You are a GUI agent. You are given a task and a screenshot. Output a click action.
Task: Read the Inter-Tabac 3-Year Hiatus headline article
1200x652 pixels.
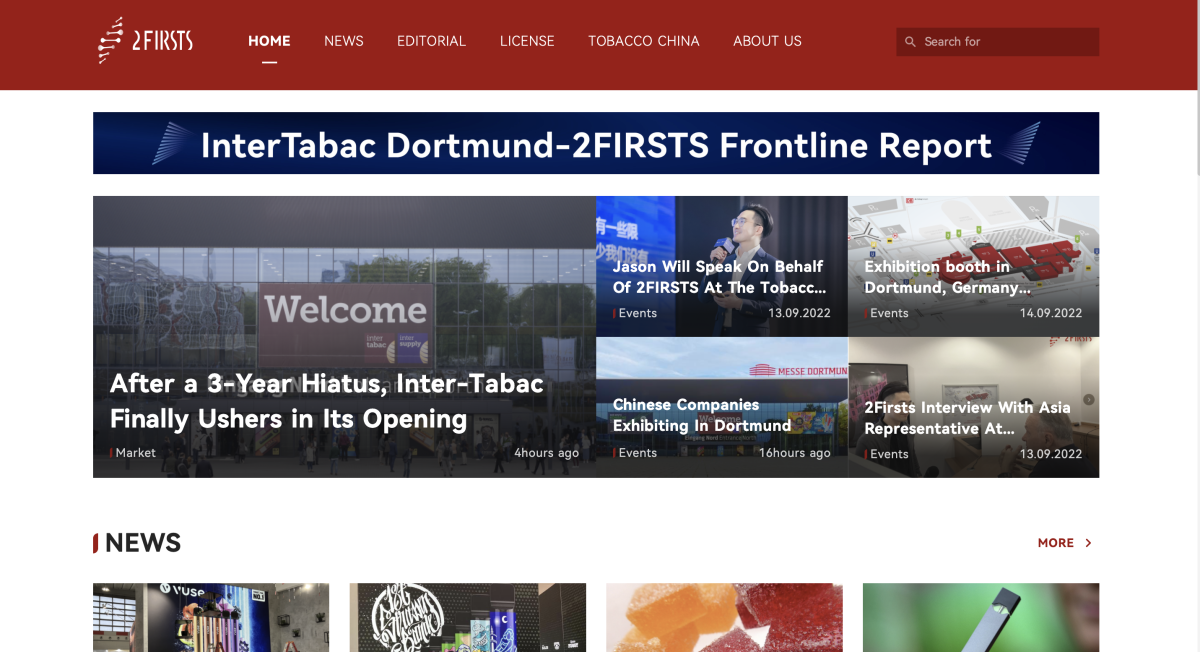[x=326, y=401]
